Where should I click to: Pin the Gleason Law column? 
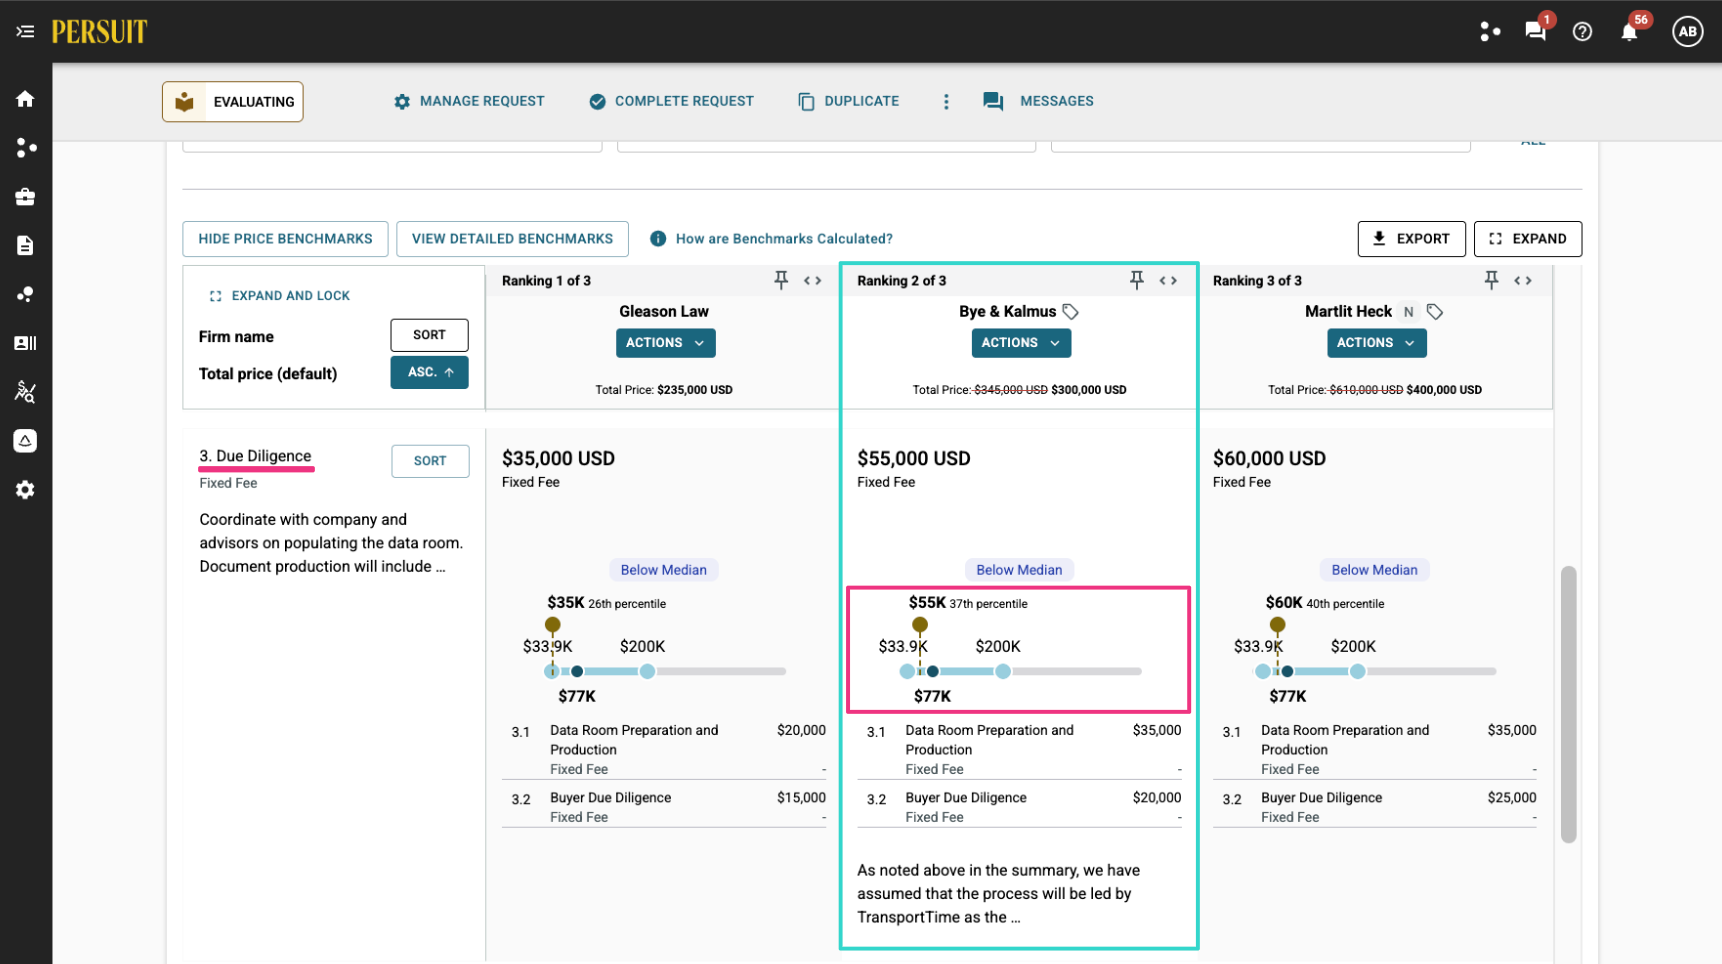coord(781,280)
